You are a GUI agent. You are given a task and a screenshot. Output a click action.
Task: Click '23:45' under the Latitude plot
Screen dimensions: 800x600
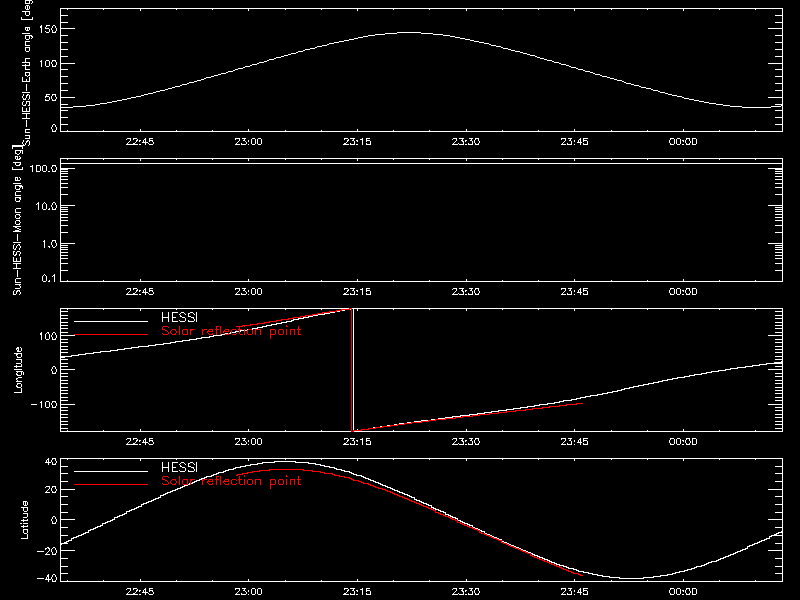pyautogui.click(x=574, y=592)
